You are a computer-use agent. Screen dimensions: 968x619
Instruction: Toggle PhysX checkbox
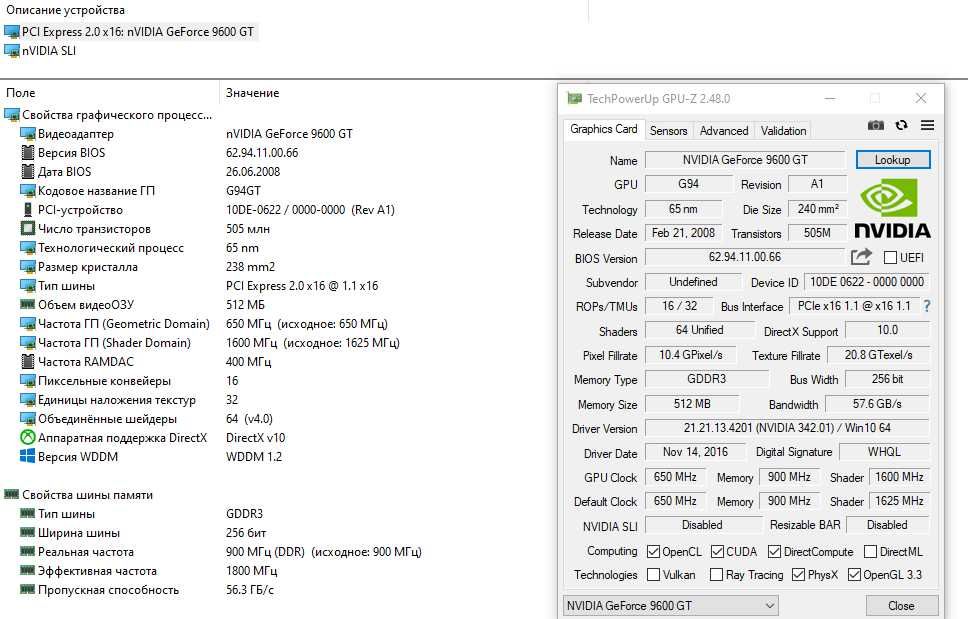tap(798, 575)
